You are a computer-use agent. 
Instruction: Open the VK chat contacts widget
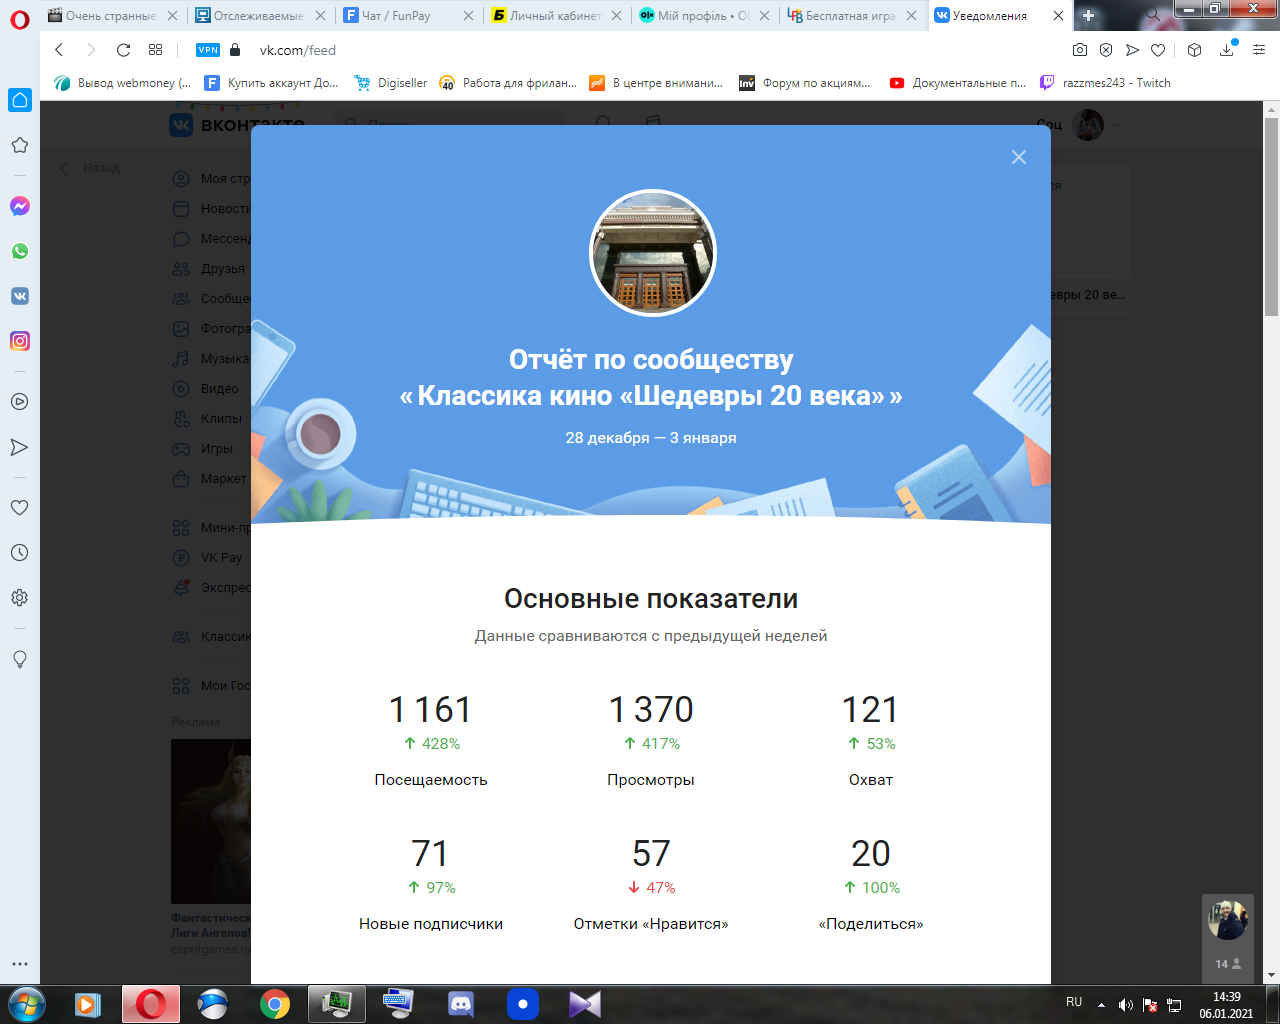[1228, 938]
